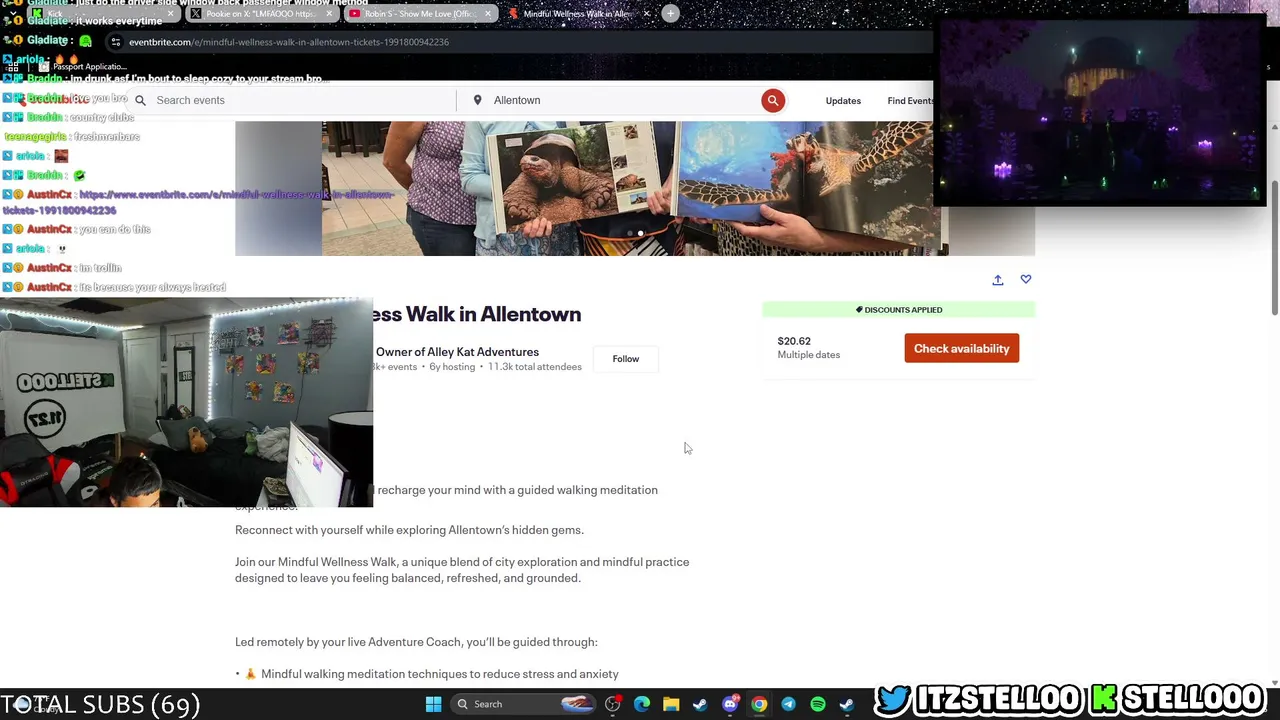This screenshot has height=720, width=1280.
Task: Click the page vertical scrollbar thumb
Action: [1273, 248]
